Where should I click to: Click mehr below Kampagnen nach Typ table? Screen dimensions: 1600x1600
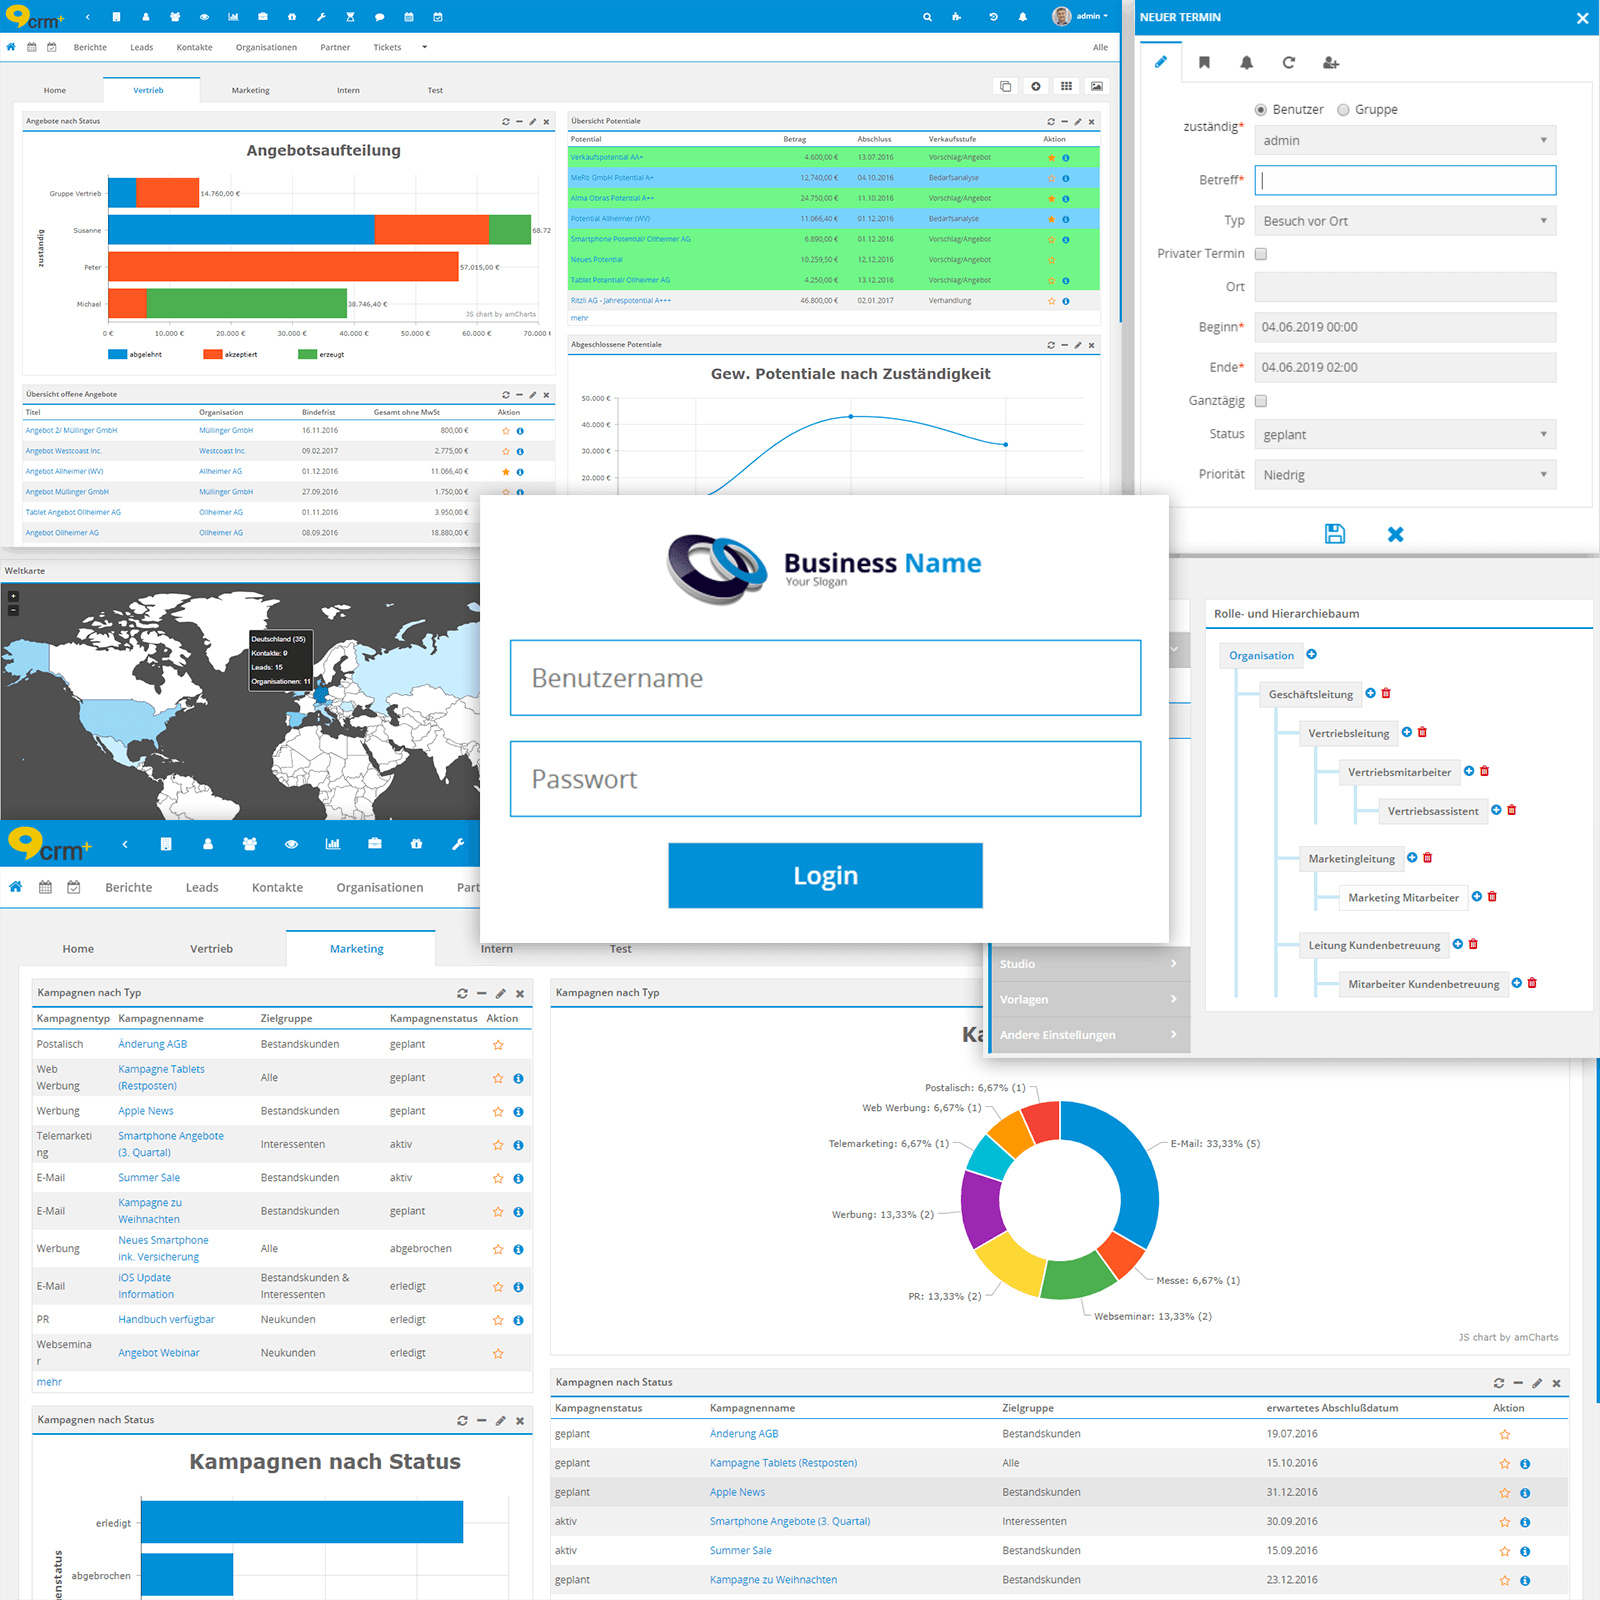coord(49,1382)
